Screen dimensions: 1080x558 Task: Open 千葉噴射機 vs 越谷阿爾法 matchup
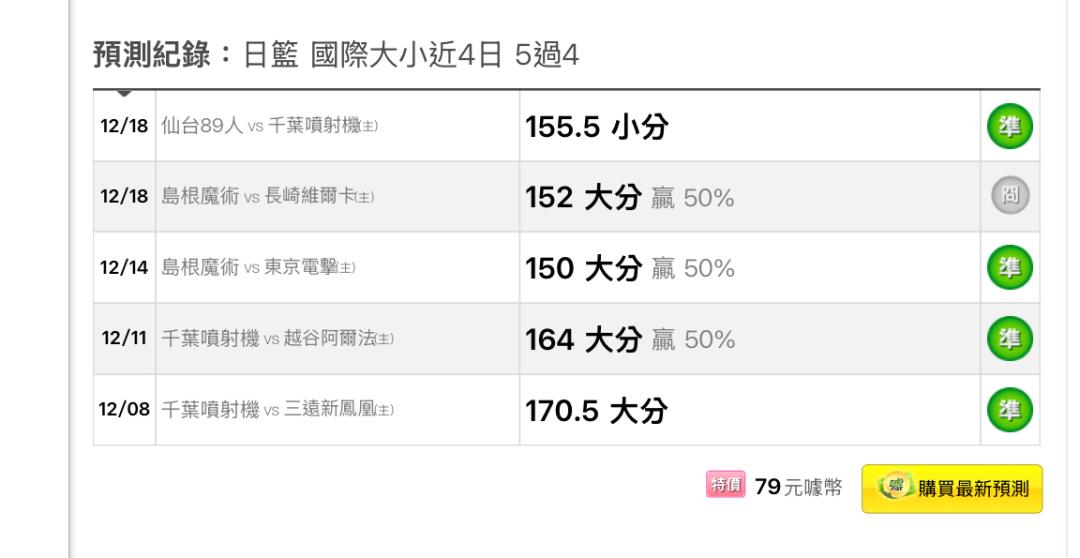[278, 338]
